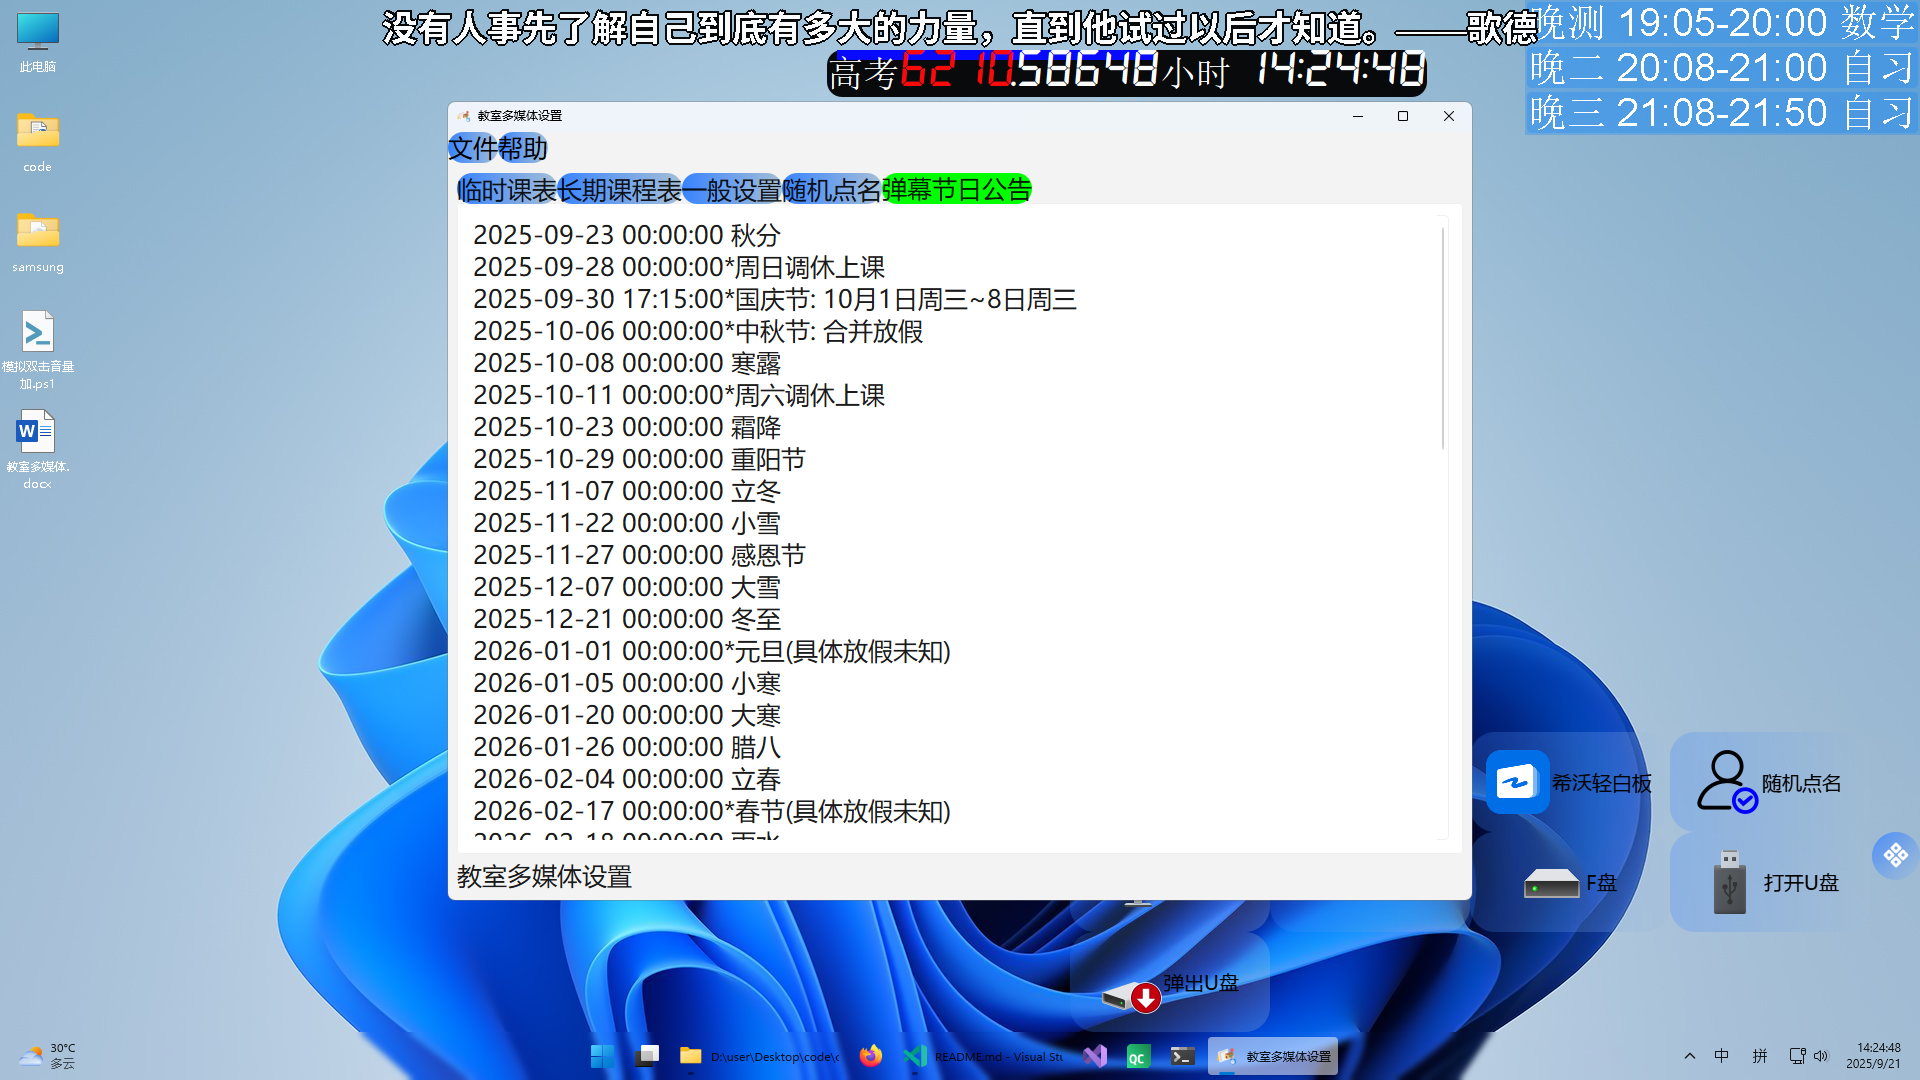Screen dimensions: 1920x1080
Task: Switch to the 临时课表 tab
Action: (x=507, y=190)
